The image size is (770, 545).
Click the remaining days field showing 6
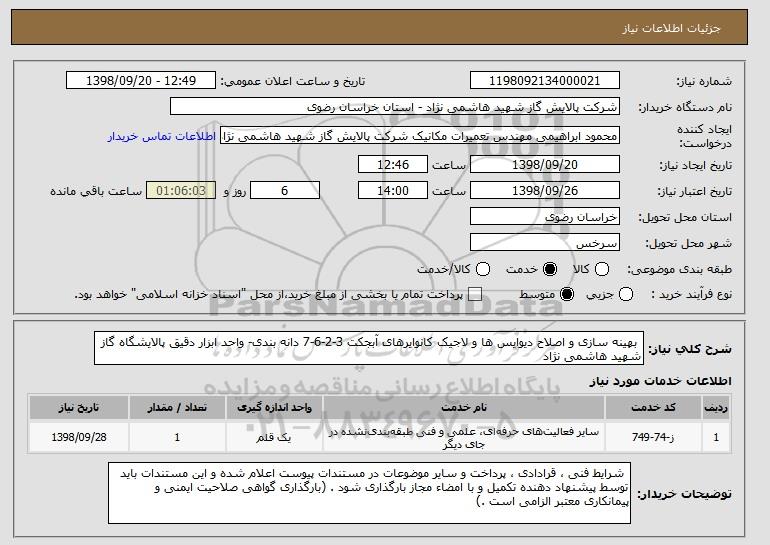(x=285, y=191)
